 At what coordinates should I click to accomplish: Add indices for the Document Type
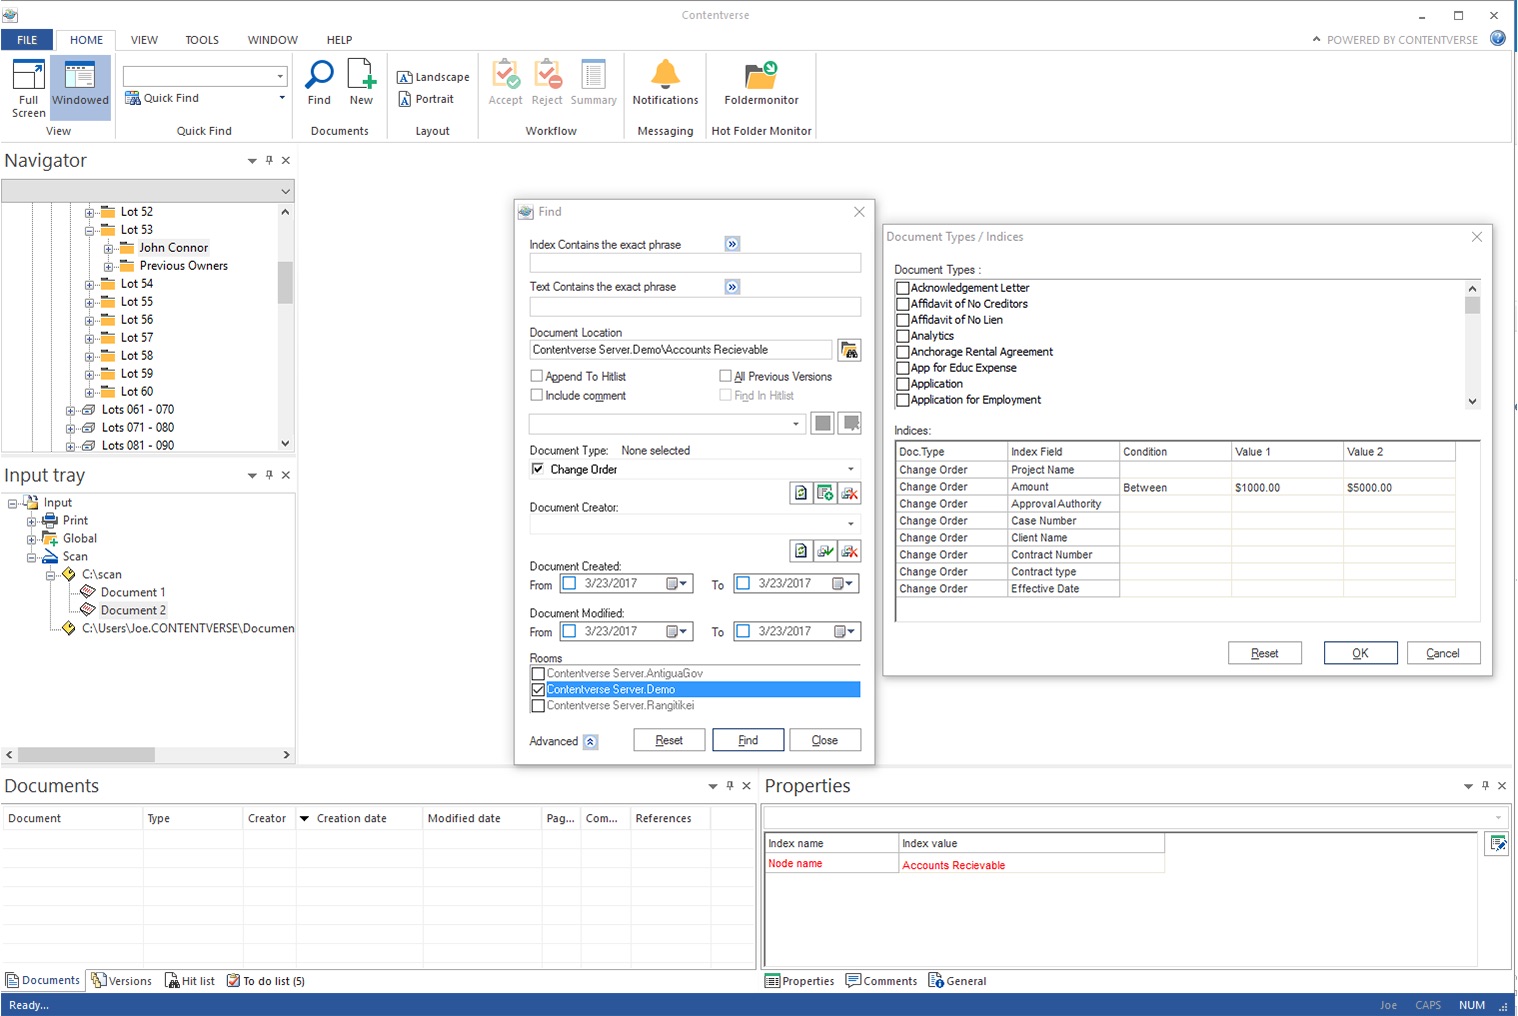point(825,493)
